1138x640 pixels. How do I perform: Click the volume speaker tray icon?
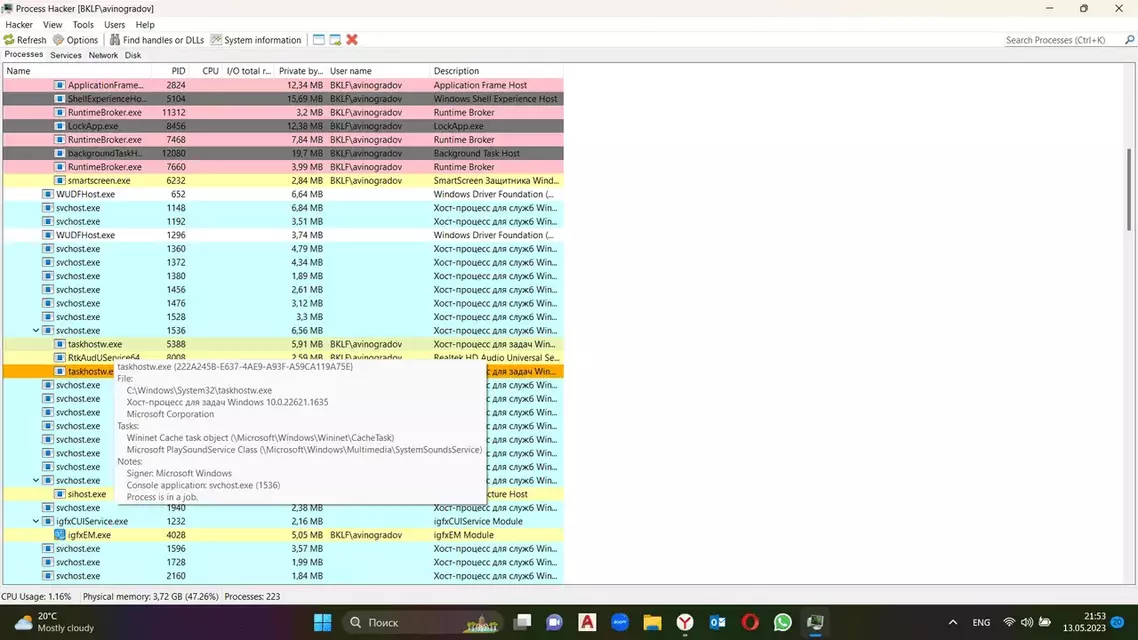point(1027,623)
